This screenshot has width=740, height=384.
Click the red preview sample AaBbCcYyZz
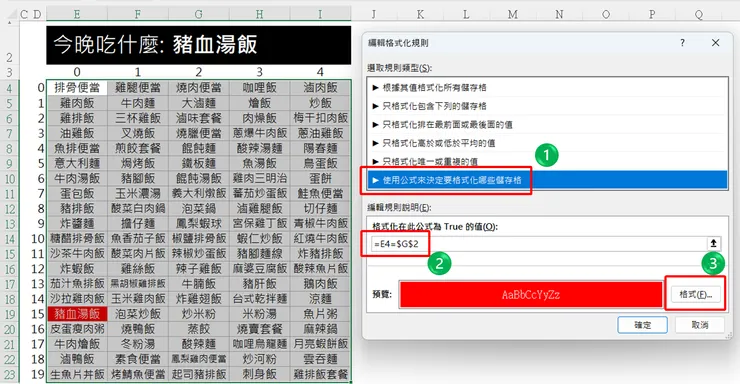531,295
